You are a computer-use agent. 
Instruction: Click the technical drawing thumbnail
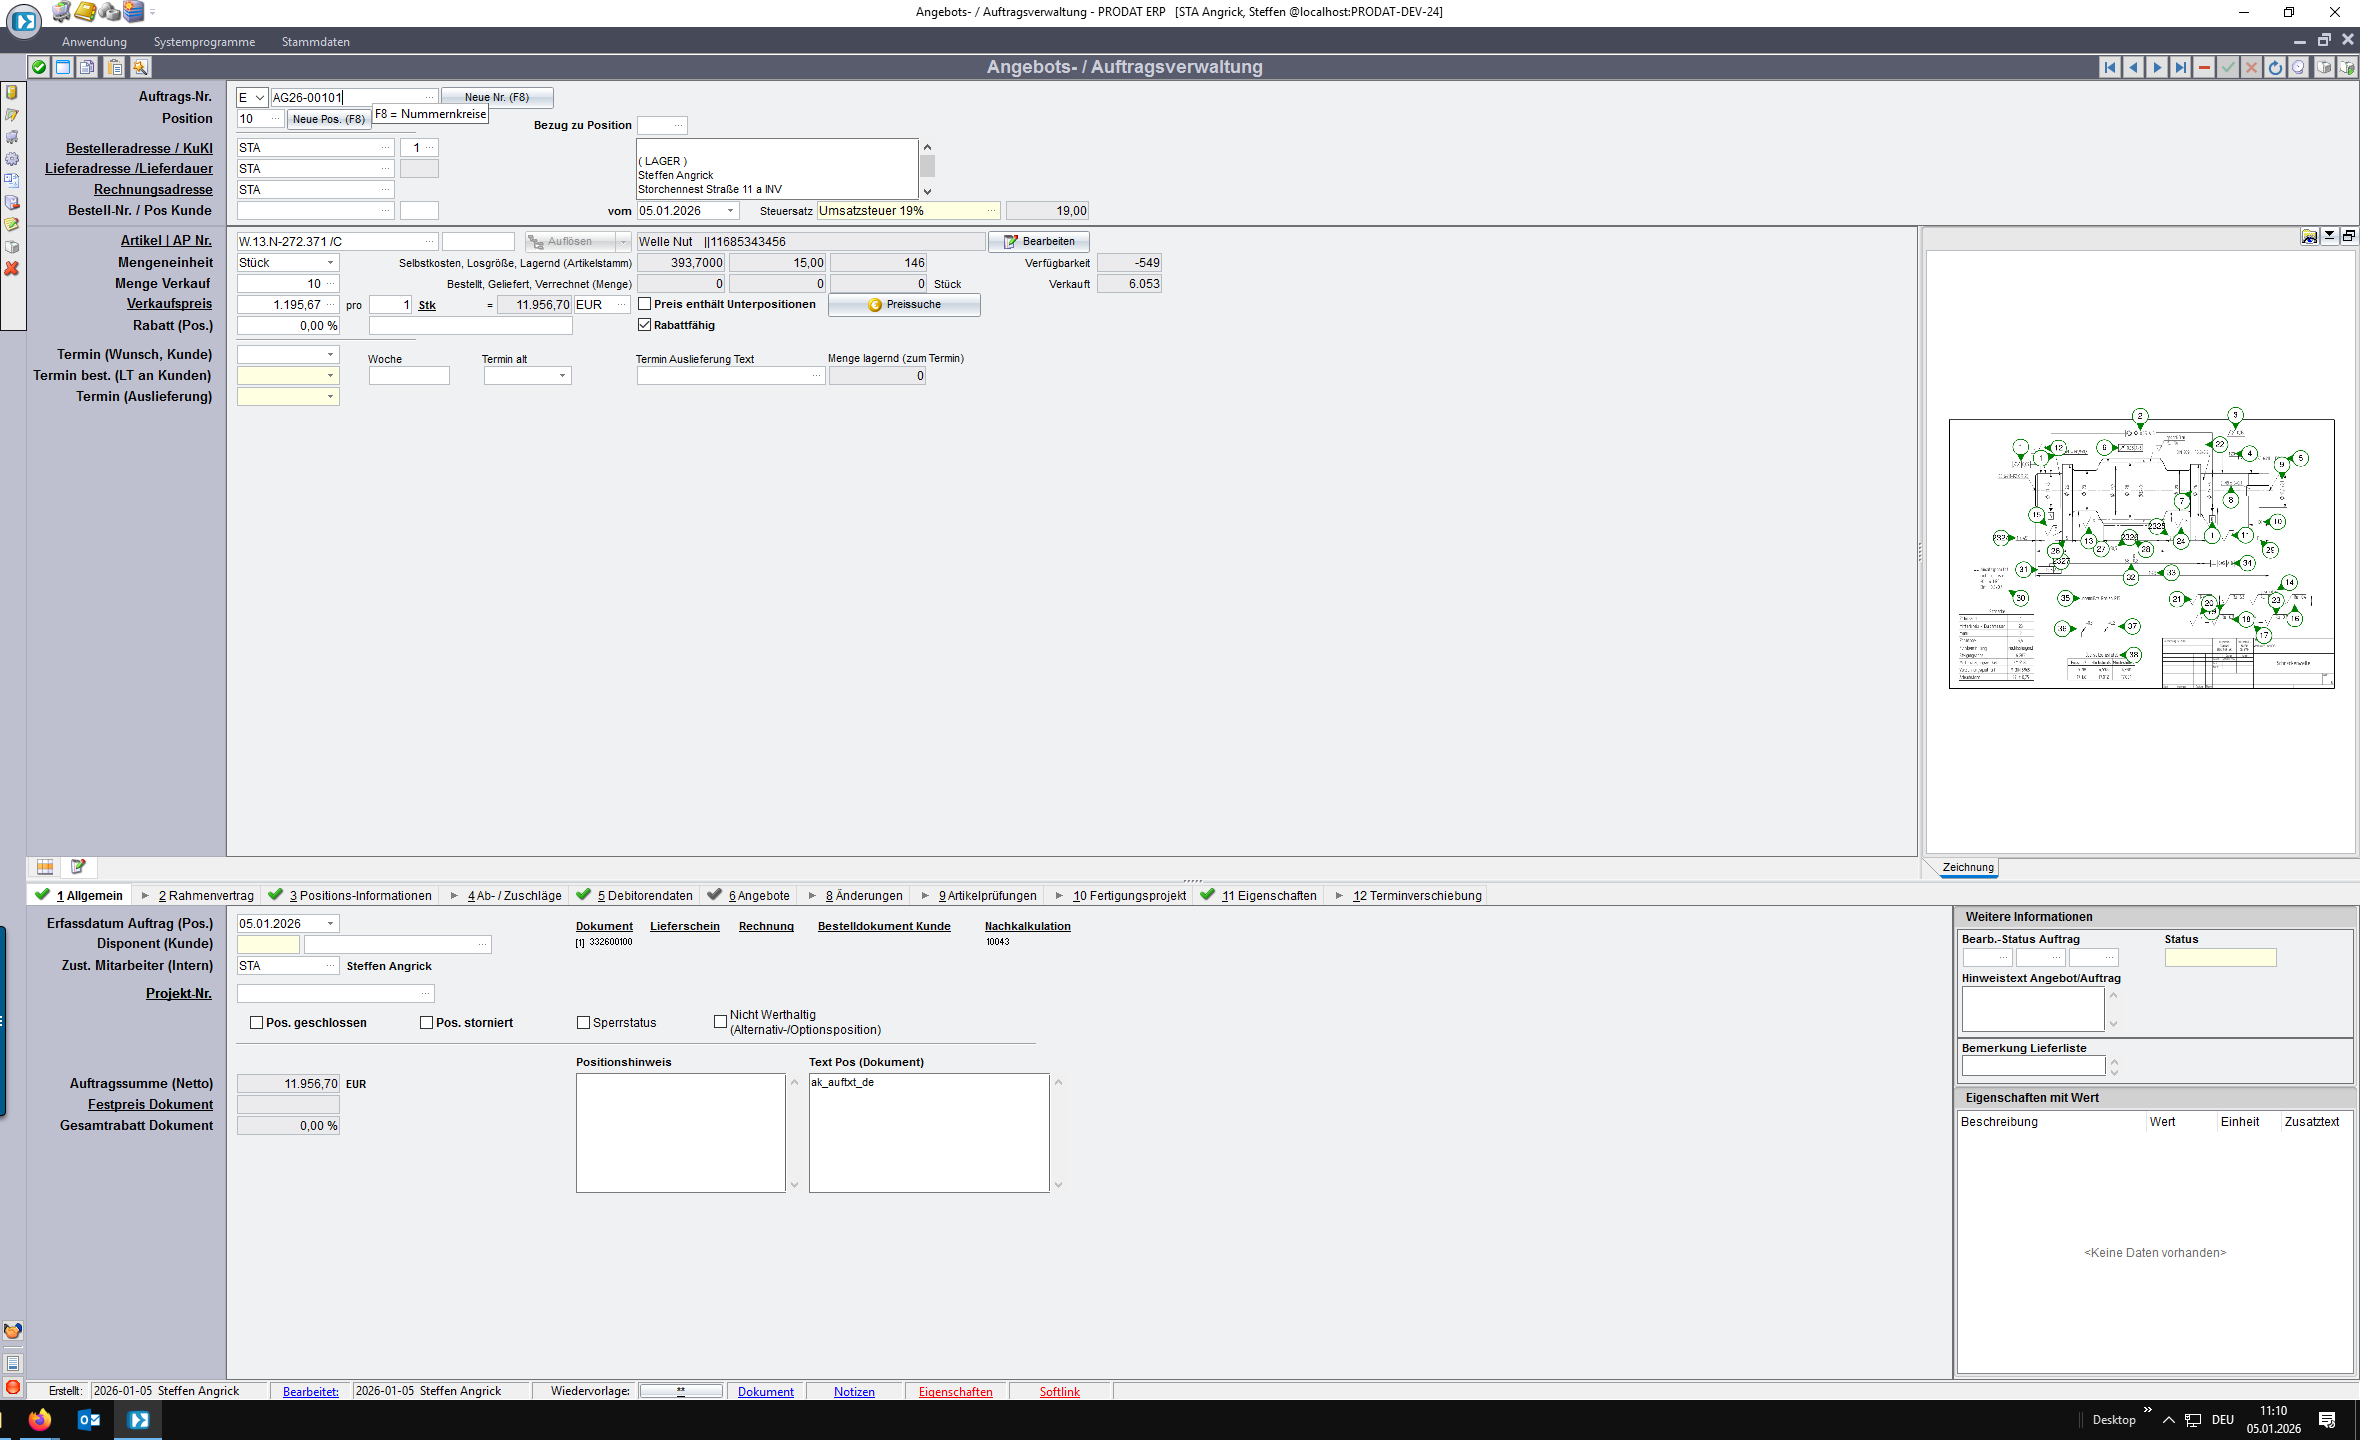[2141, 553]
